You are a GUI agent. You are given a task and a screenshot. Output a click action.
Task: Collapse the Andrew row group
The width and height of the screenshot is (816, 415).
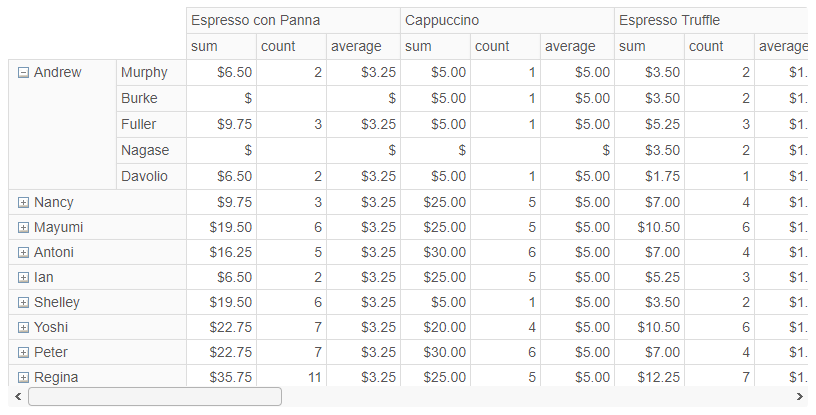pyautogui.click(x=23, y=72)
